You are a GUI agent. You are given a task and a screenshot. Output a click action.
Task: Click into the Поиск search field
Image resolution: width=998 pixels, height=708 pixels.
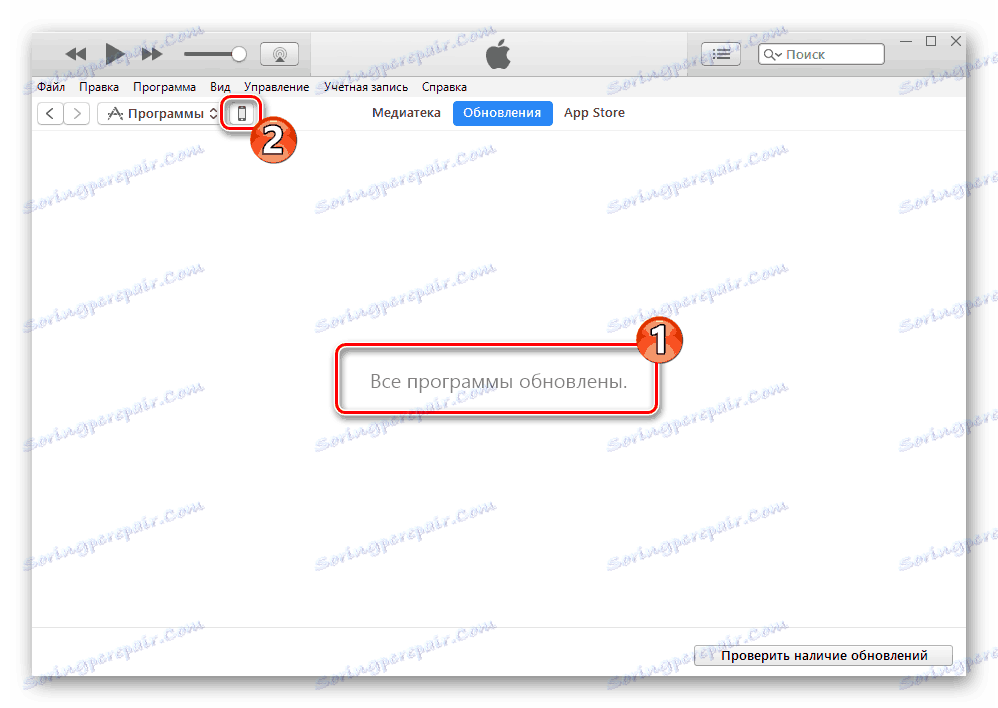click(x=821, y=54)
